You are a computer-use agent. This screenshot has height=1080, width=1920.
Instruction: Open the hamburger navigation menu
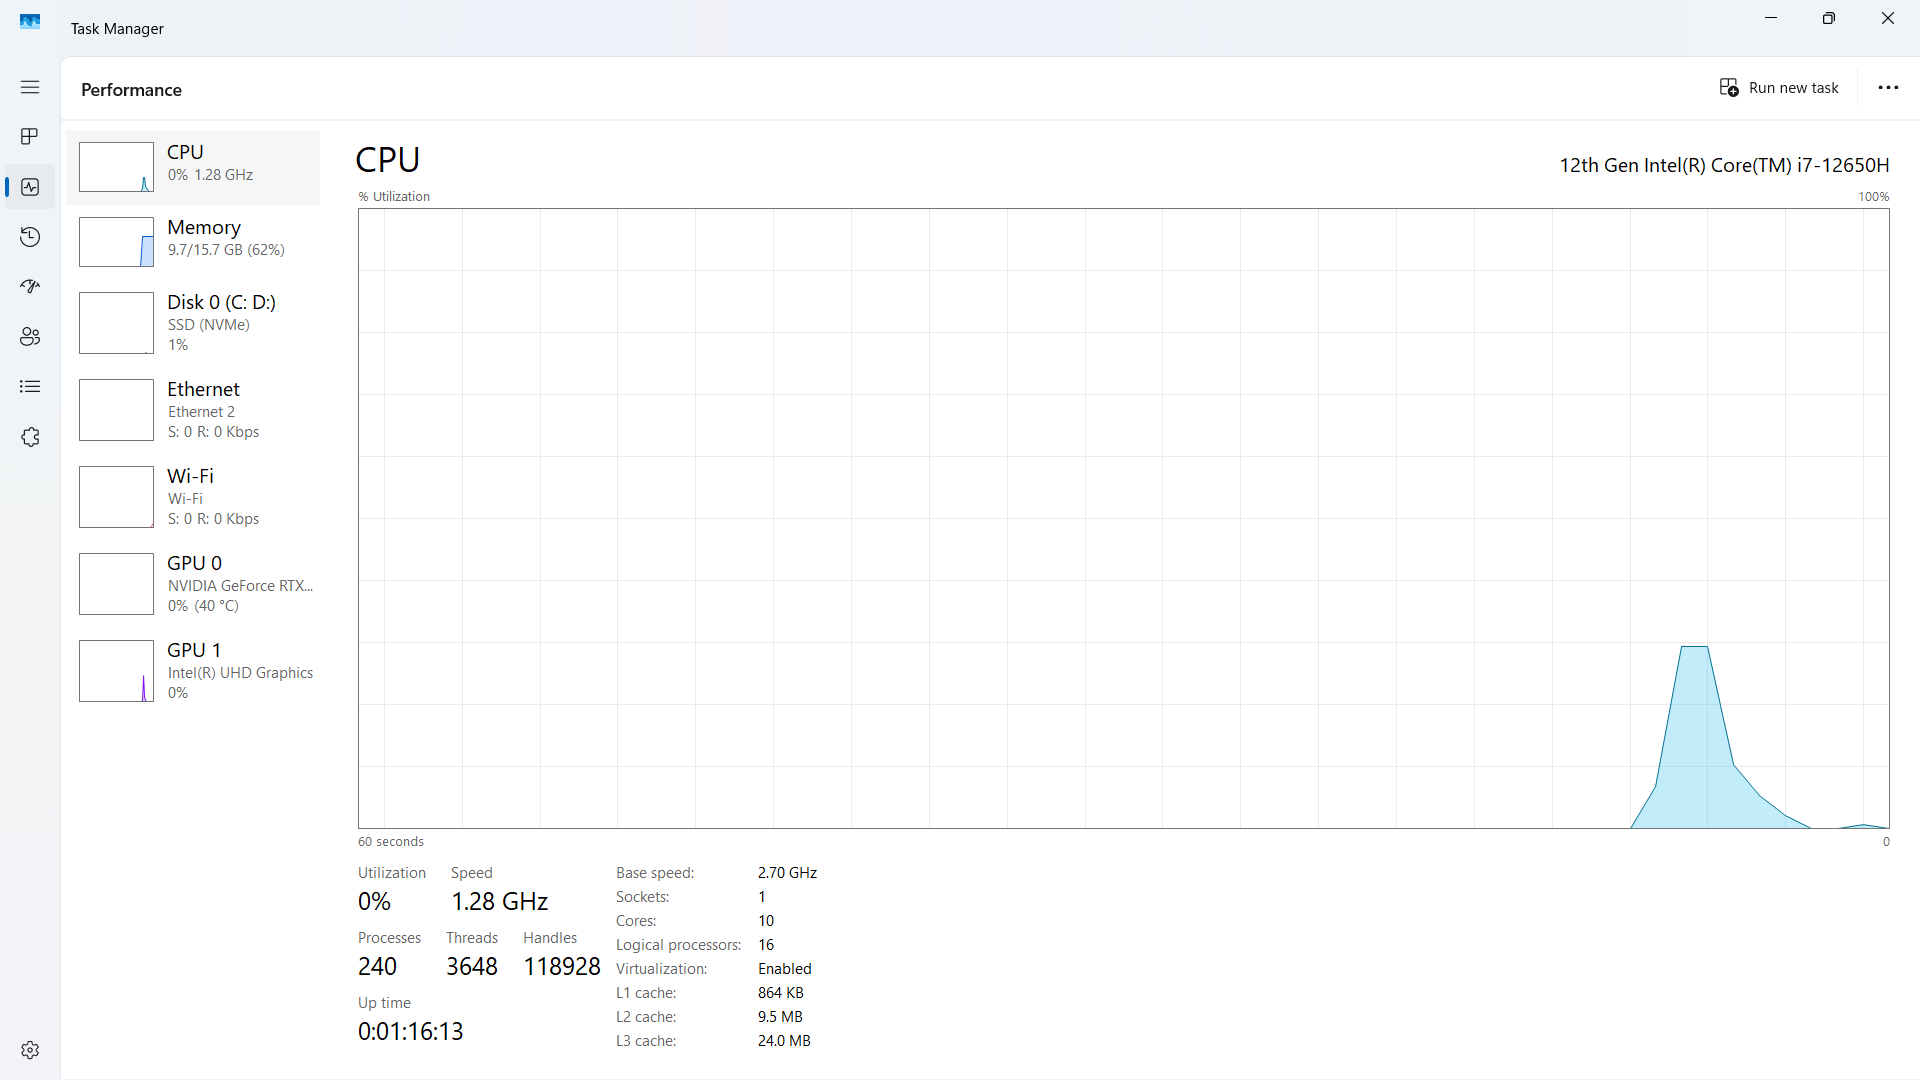tap(30, 87)
